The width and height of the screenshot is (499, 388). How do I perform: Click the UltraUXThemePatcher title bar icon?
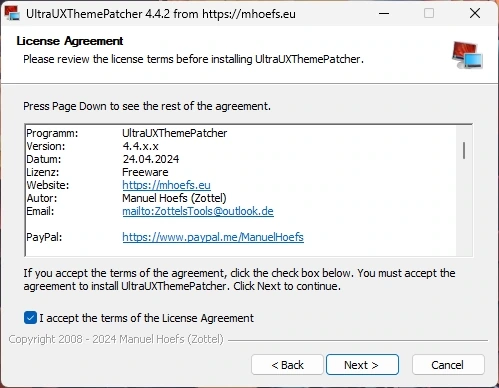click(x=12, y=13)
